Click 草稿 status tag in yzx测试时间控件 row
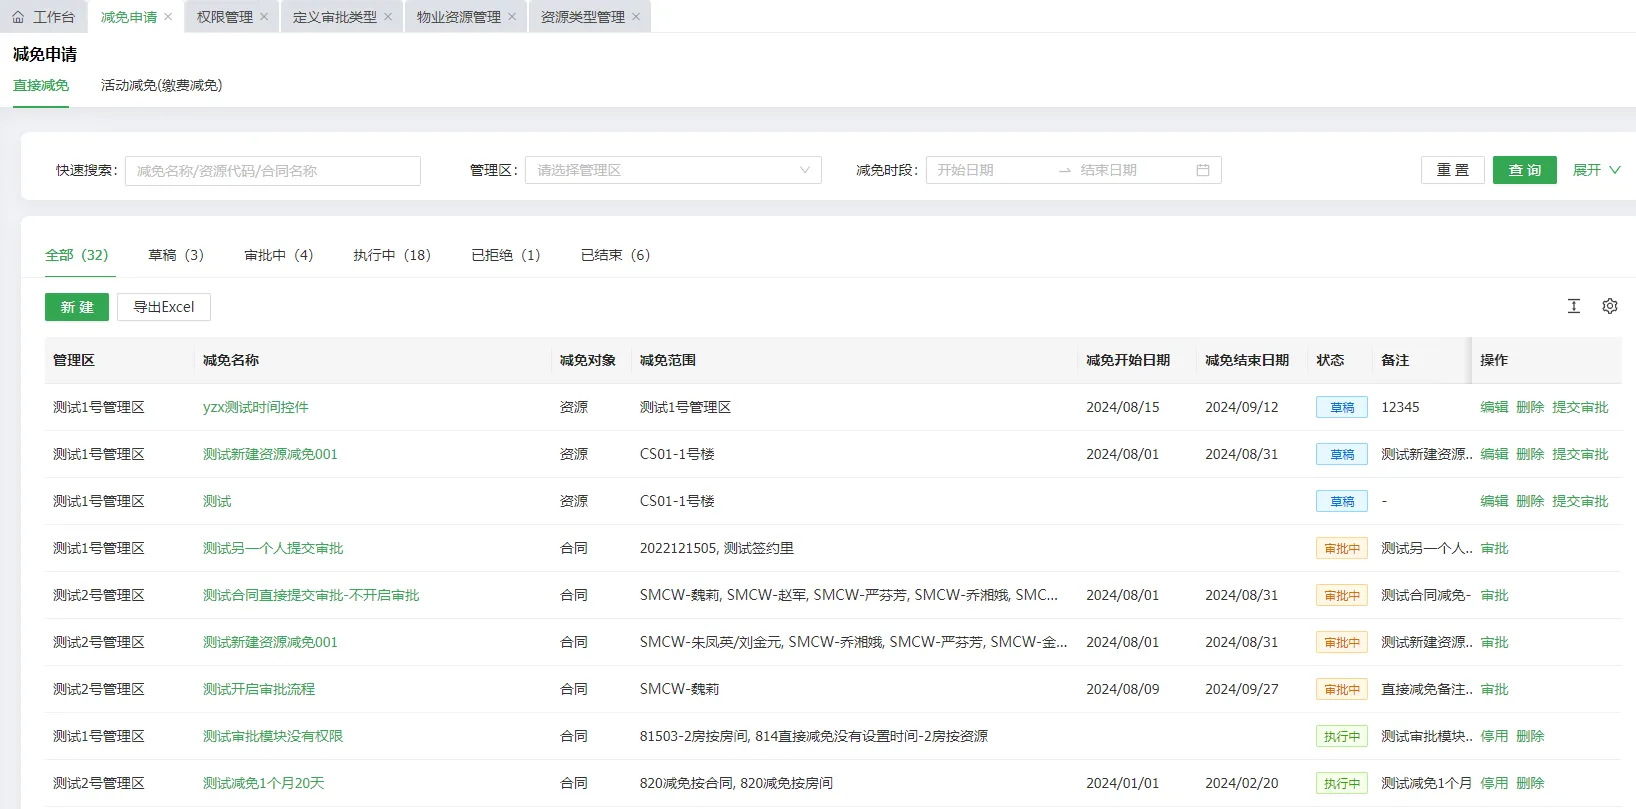Viewport: 1636px width, 809px height. (x=1342, y=407)
